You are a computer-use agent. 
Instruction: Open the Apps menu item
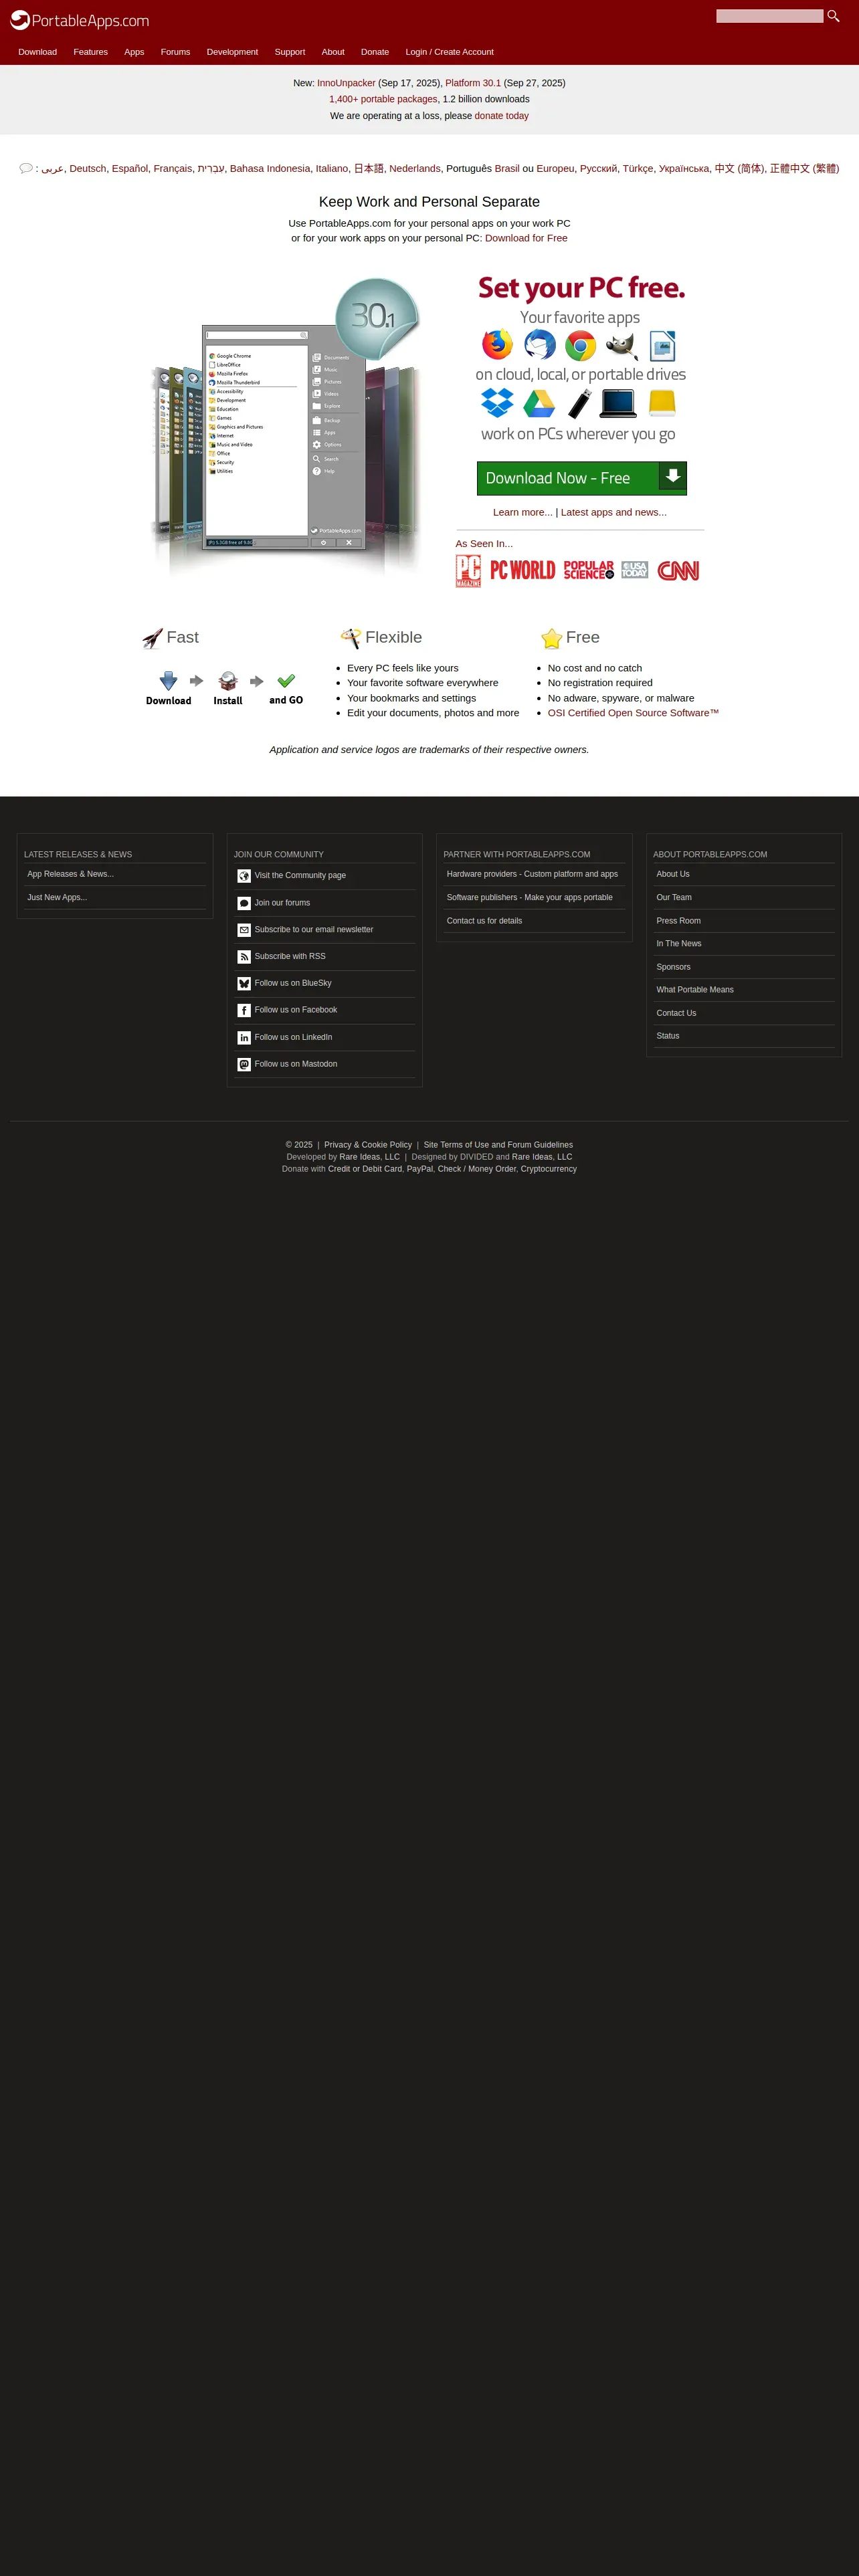point(134,52)
